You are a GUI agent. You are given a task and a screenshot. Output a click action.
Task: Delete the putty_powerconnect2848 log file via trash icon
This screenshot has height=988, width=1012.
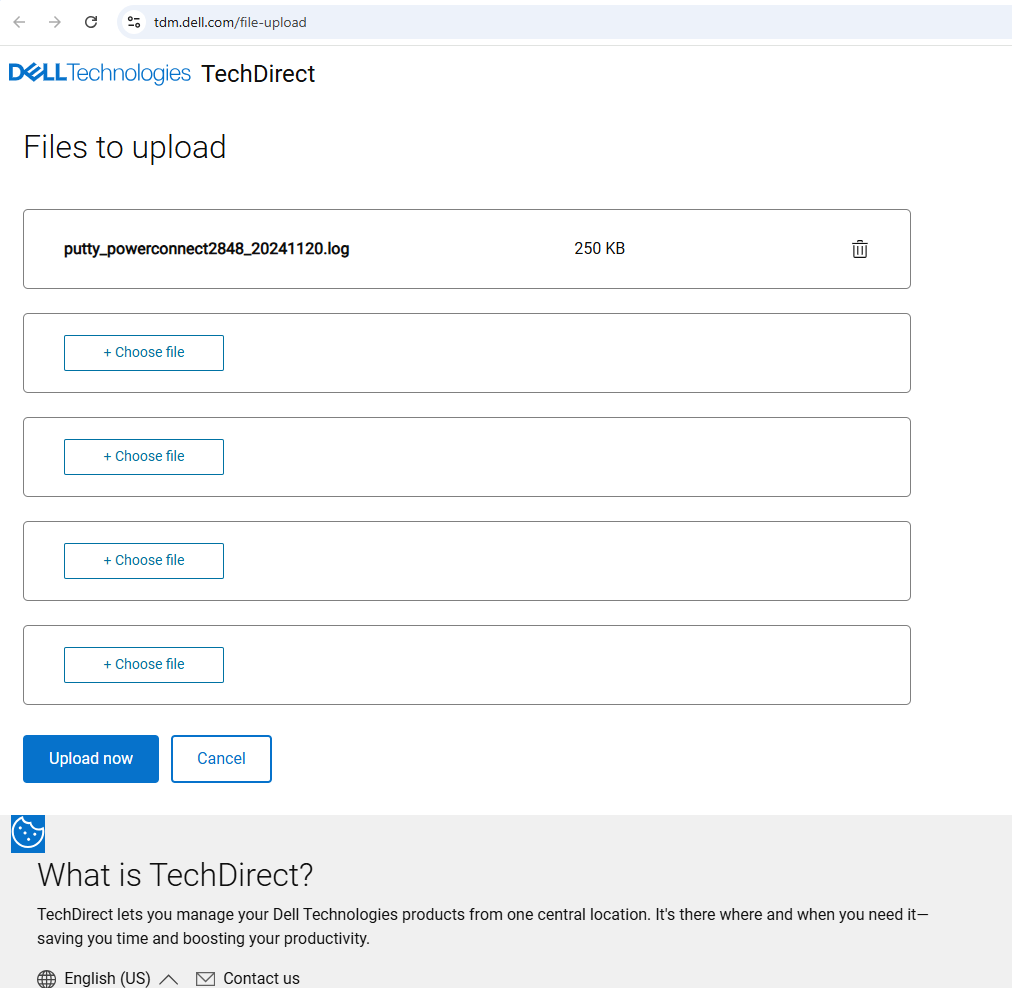[x=859, y=249]
